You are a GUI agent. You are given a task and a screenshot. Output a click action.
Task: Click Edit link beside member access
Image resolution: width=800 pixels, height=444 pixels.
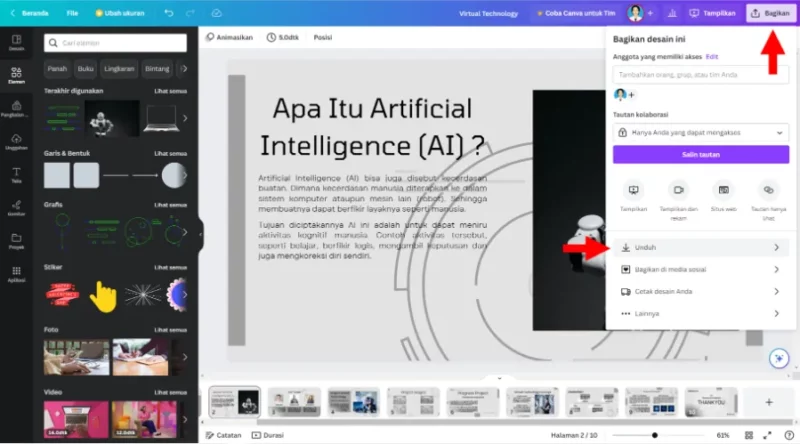pyautogui.click(x=712, y=57)
